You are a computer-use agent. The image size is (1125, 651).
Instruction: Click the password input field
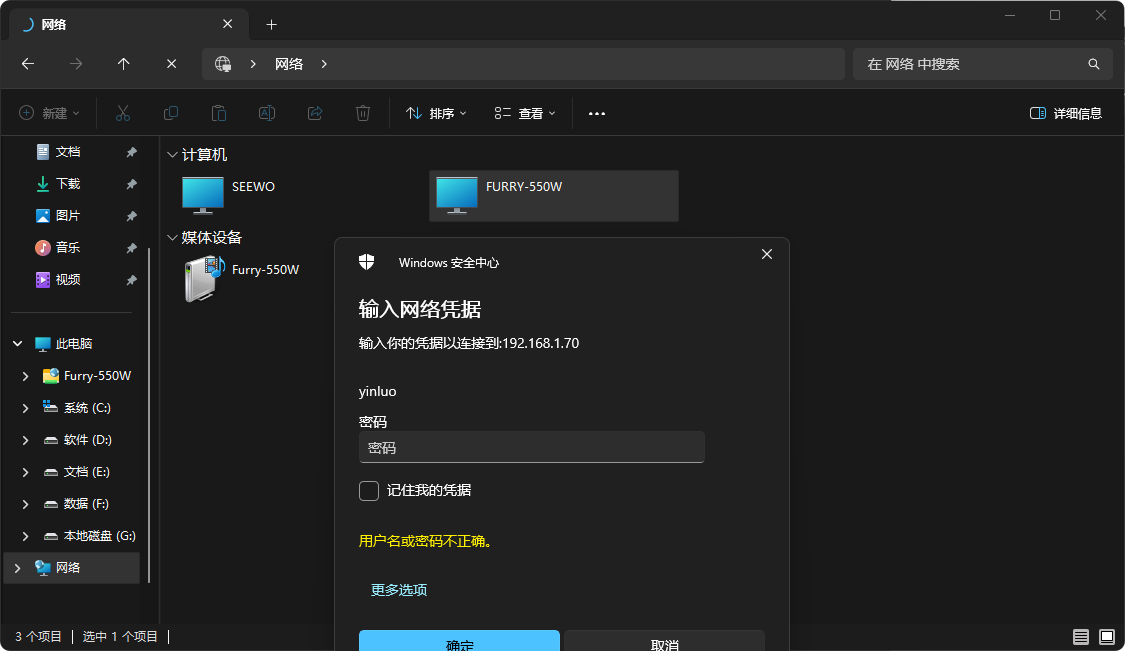(x=531, y=448)
